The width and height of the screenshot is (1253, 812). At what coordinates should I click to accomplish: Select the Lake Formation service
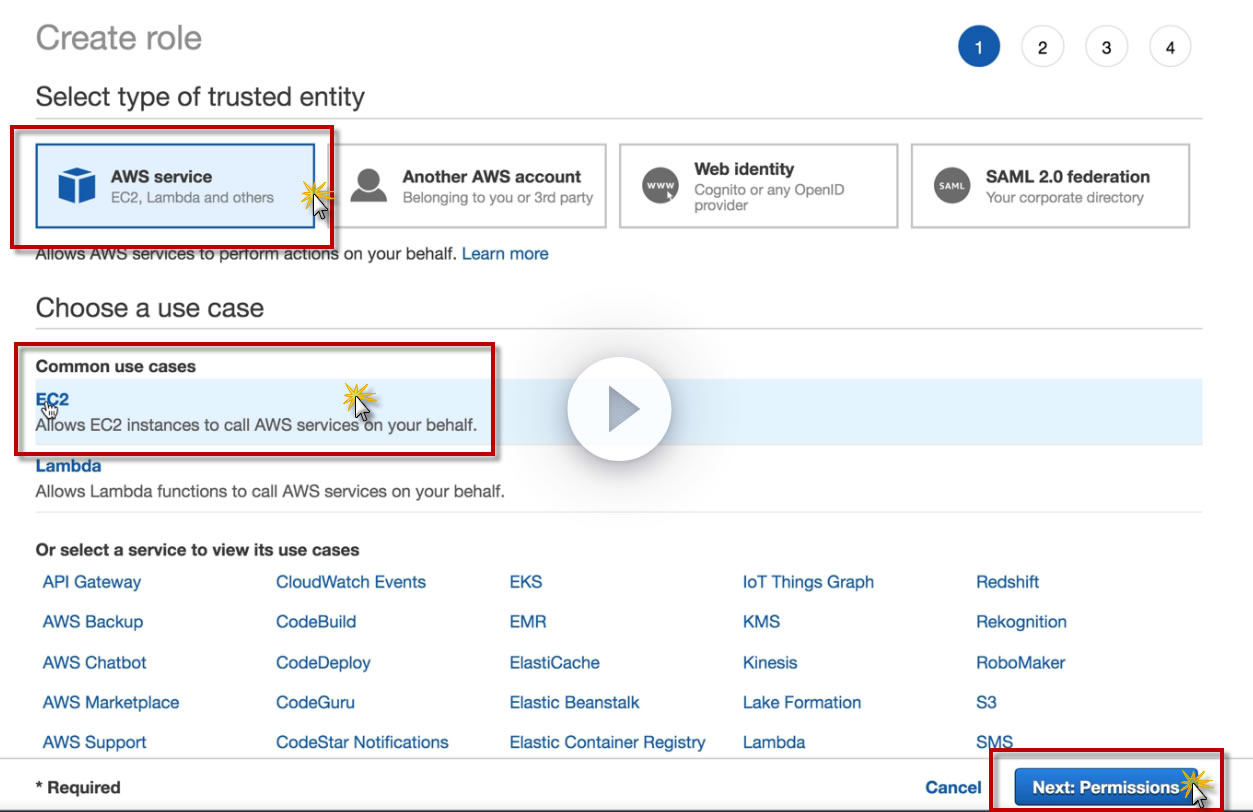click(x=802, y=703)
